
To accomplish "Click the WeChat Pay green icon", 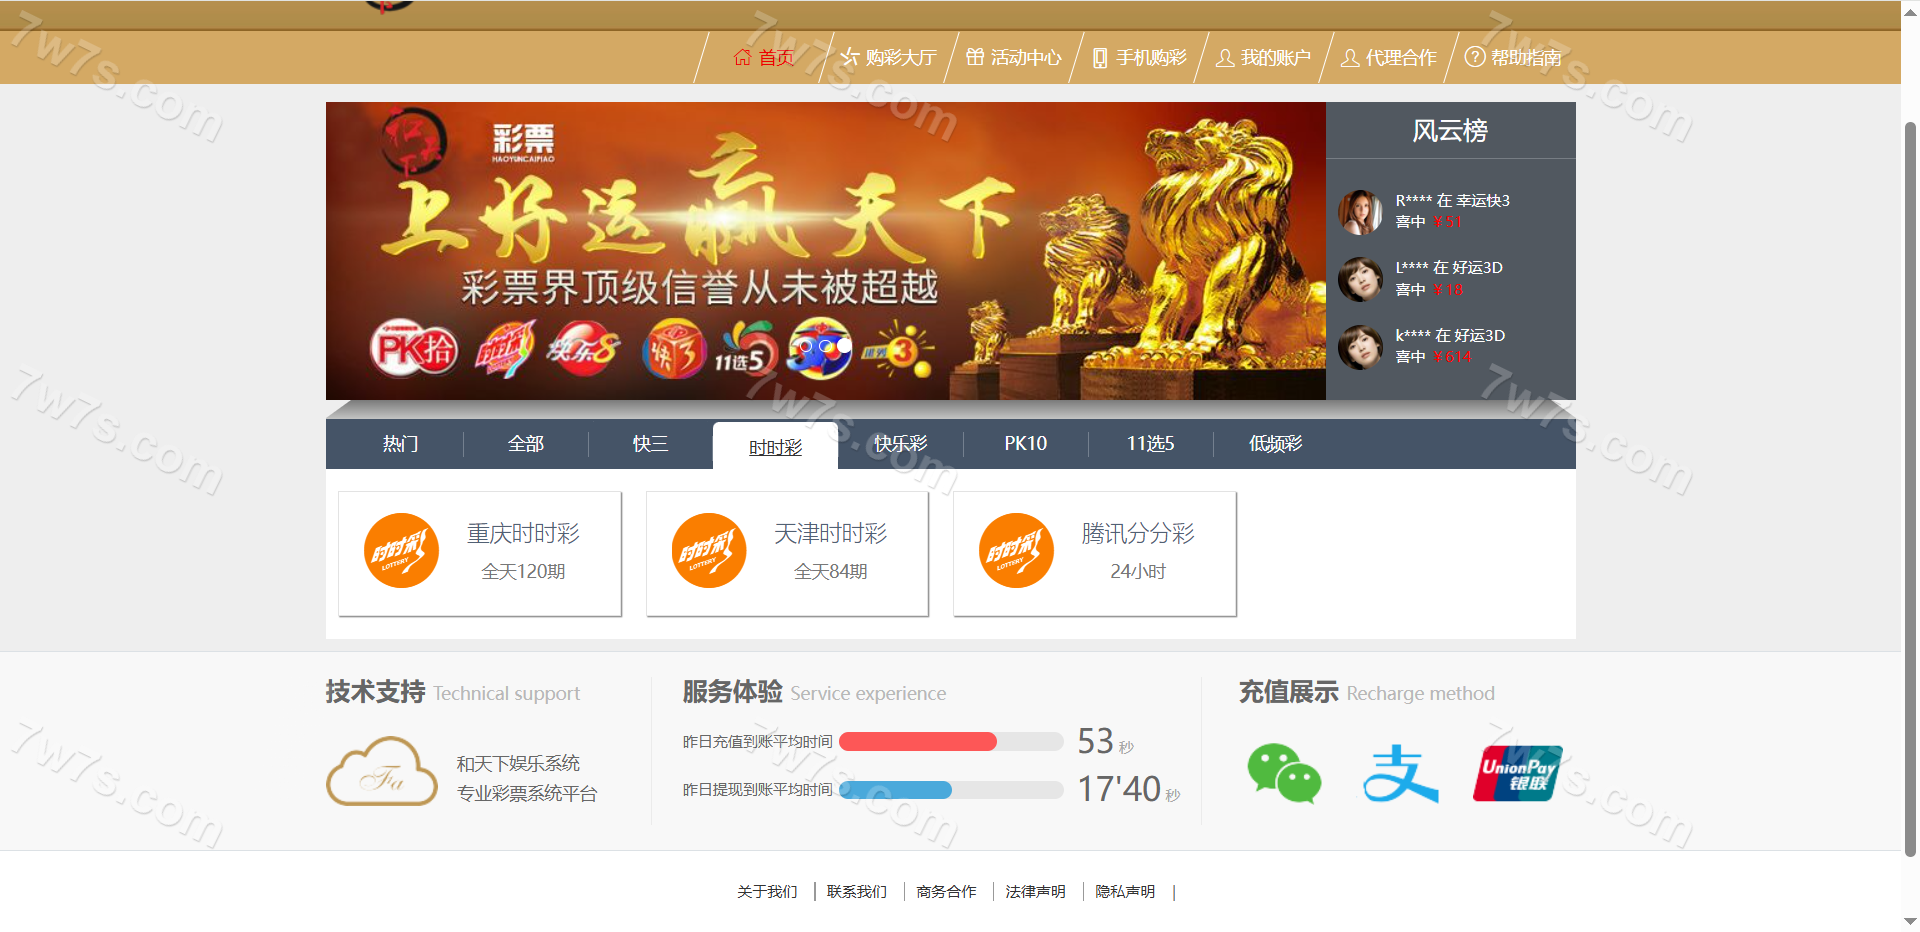I will click(x=1284, y=774).
